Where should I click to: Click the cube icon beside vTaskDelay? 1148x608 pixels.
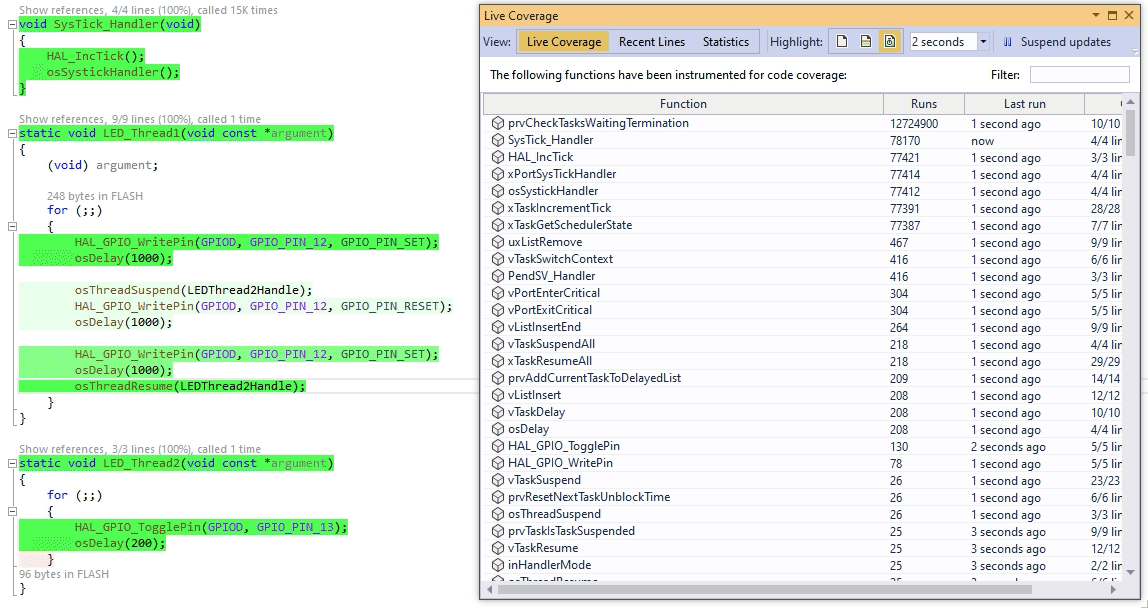(x=498, y=412)
